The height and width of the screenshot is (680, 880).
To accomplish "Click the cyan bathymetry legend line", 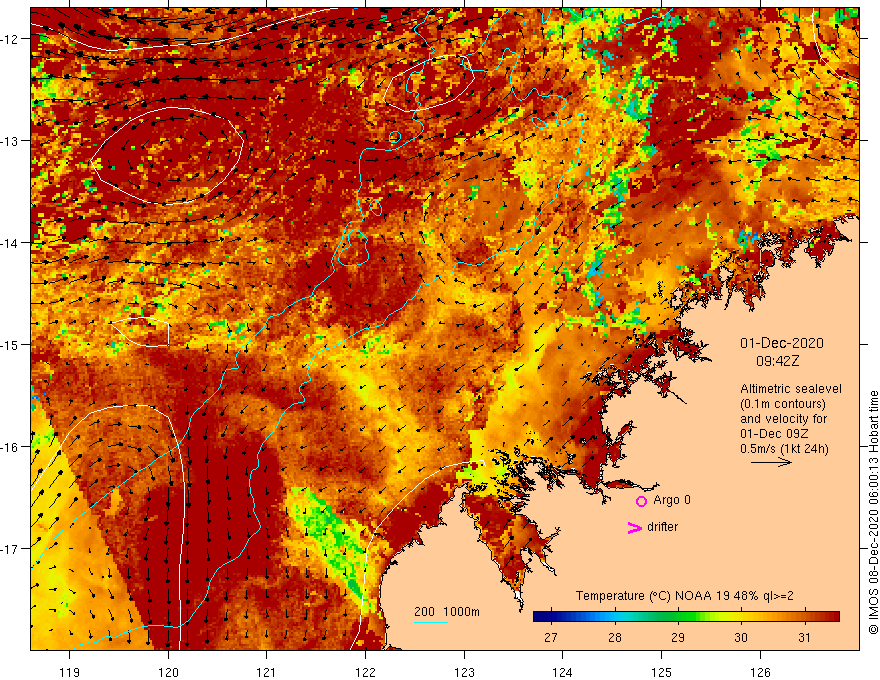I will 430,622.
